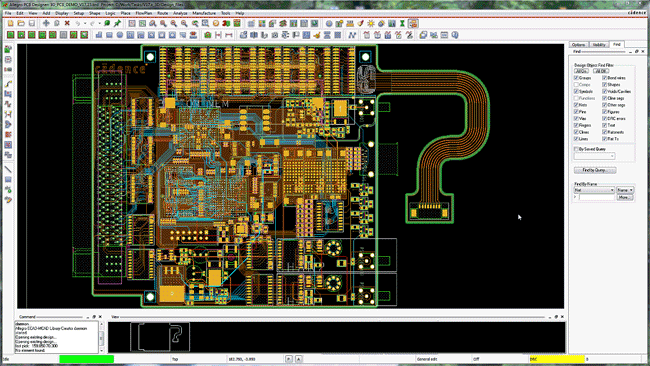Select the 3D viewer toolbar icon
Screen dimensions: 650x366
click(226, 24)
